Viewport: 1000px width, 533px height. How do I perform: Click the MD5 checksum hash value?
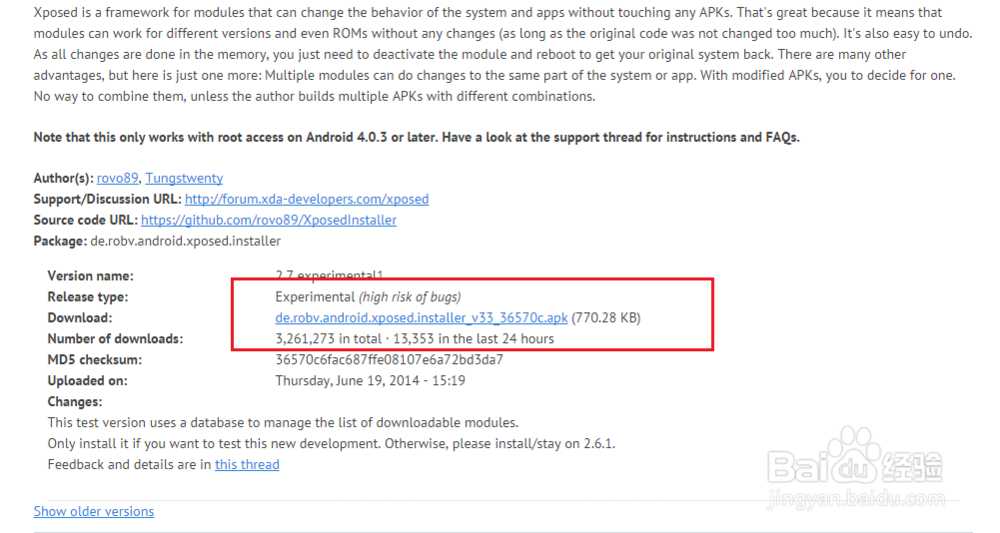click(x=389, y=360)
